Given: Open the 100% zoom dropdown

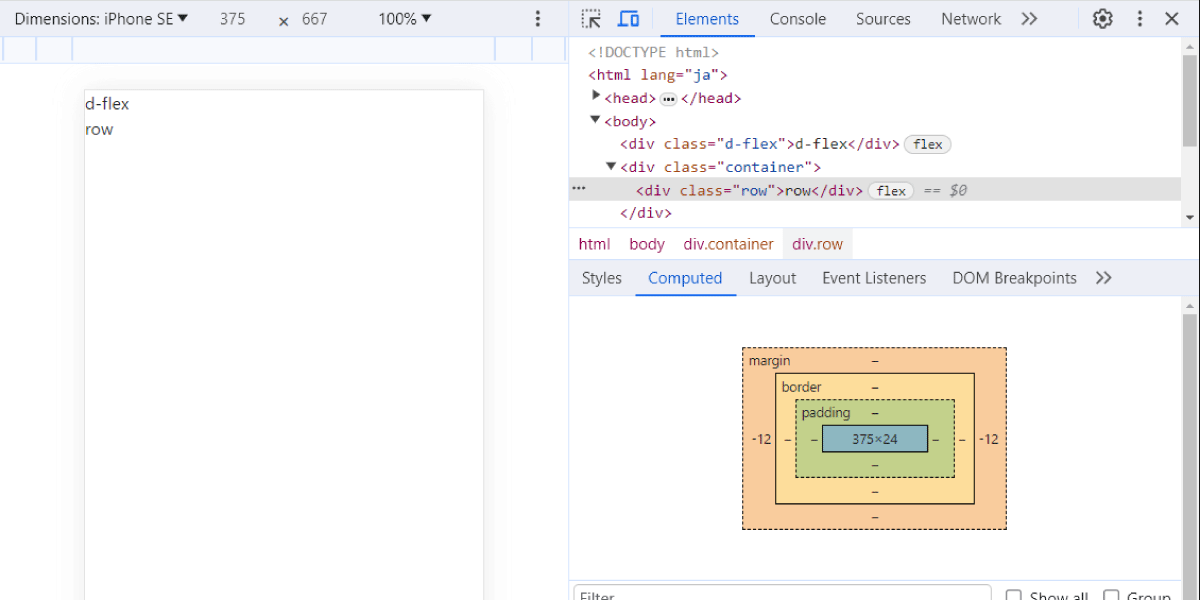Looking at the screenshot, I should click(405, 19).
